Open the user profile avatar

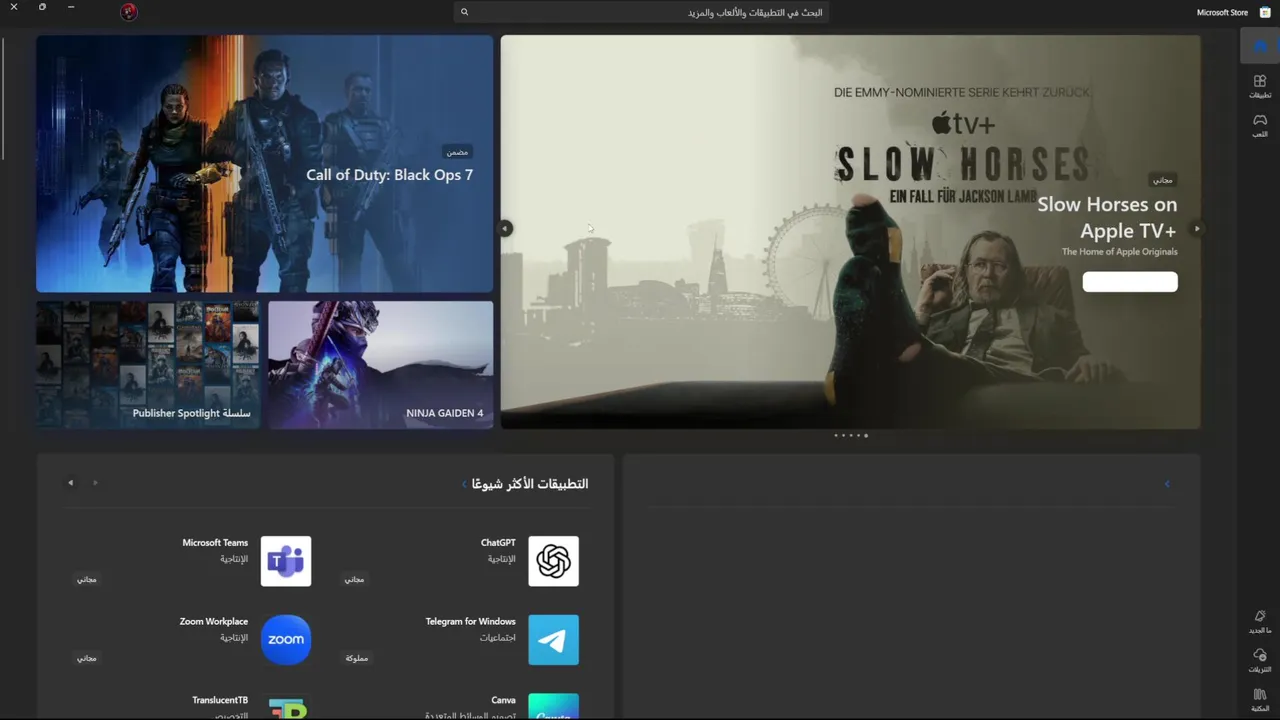click(x=128, y=12)
